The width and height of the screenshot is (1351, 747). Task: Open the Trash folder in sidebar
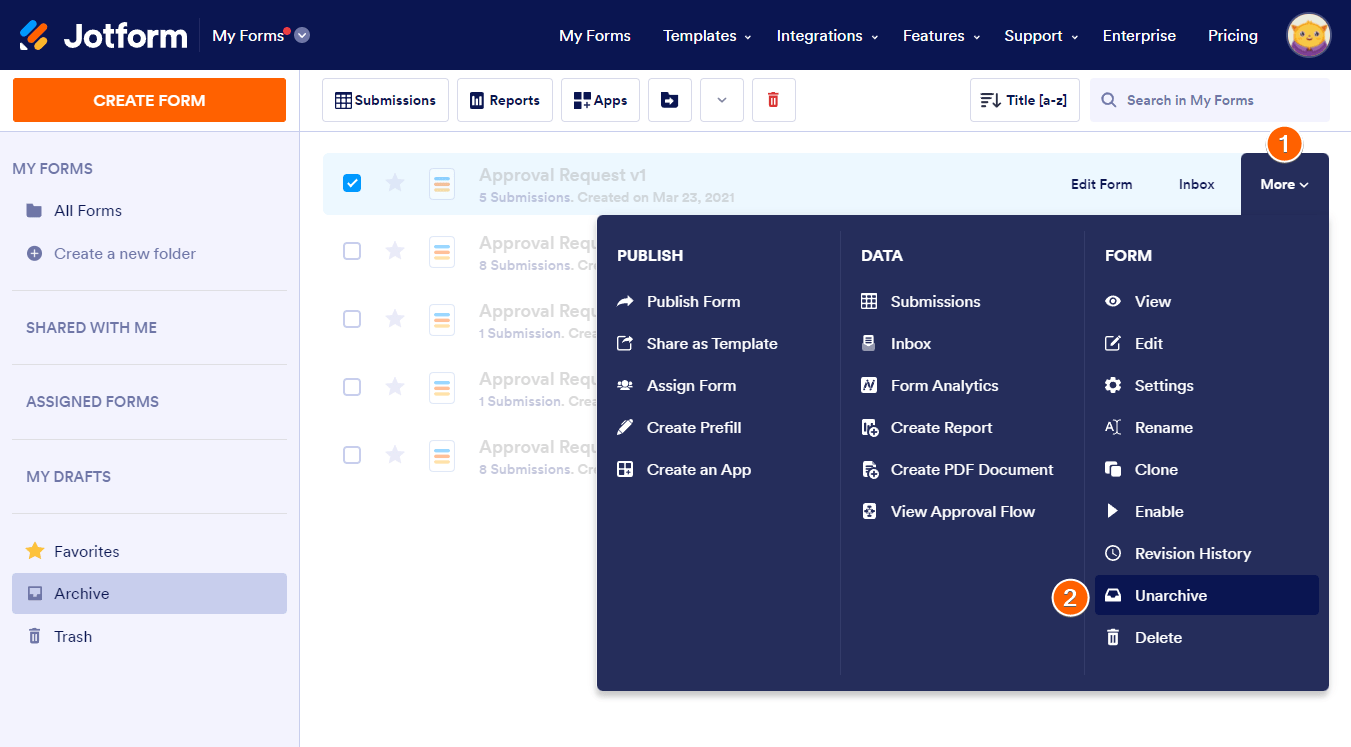(73, 636)
